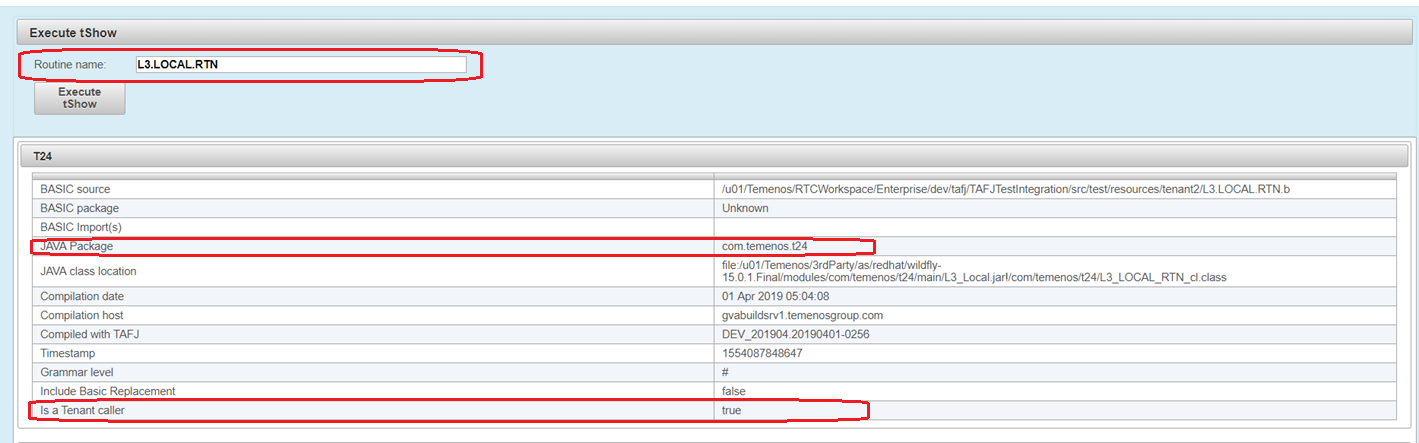Click the Compiled with TAFJ version value

tap(795, 334)
